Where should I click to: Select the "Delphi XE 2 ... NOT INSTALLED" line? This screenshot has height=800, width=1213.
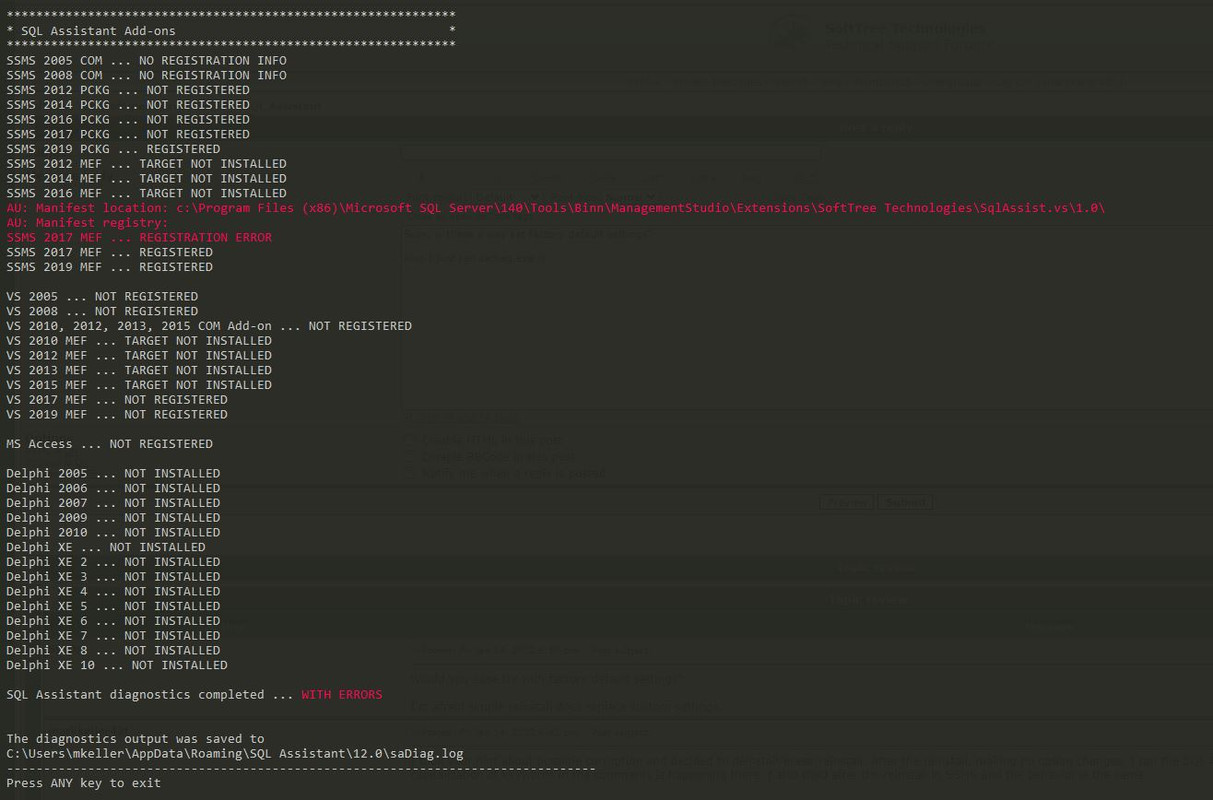click(113, 562)
